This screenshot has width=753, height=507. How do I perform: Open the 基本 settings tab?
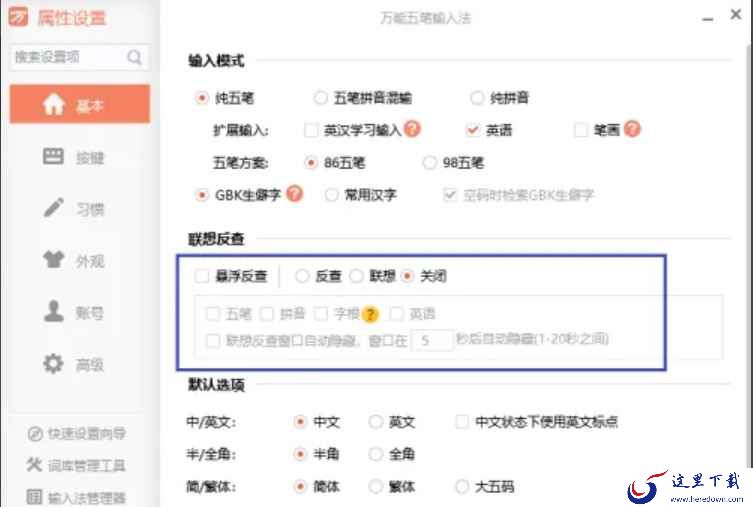(80, 104)
